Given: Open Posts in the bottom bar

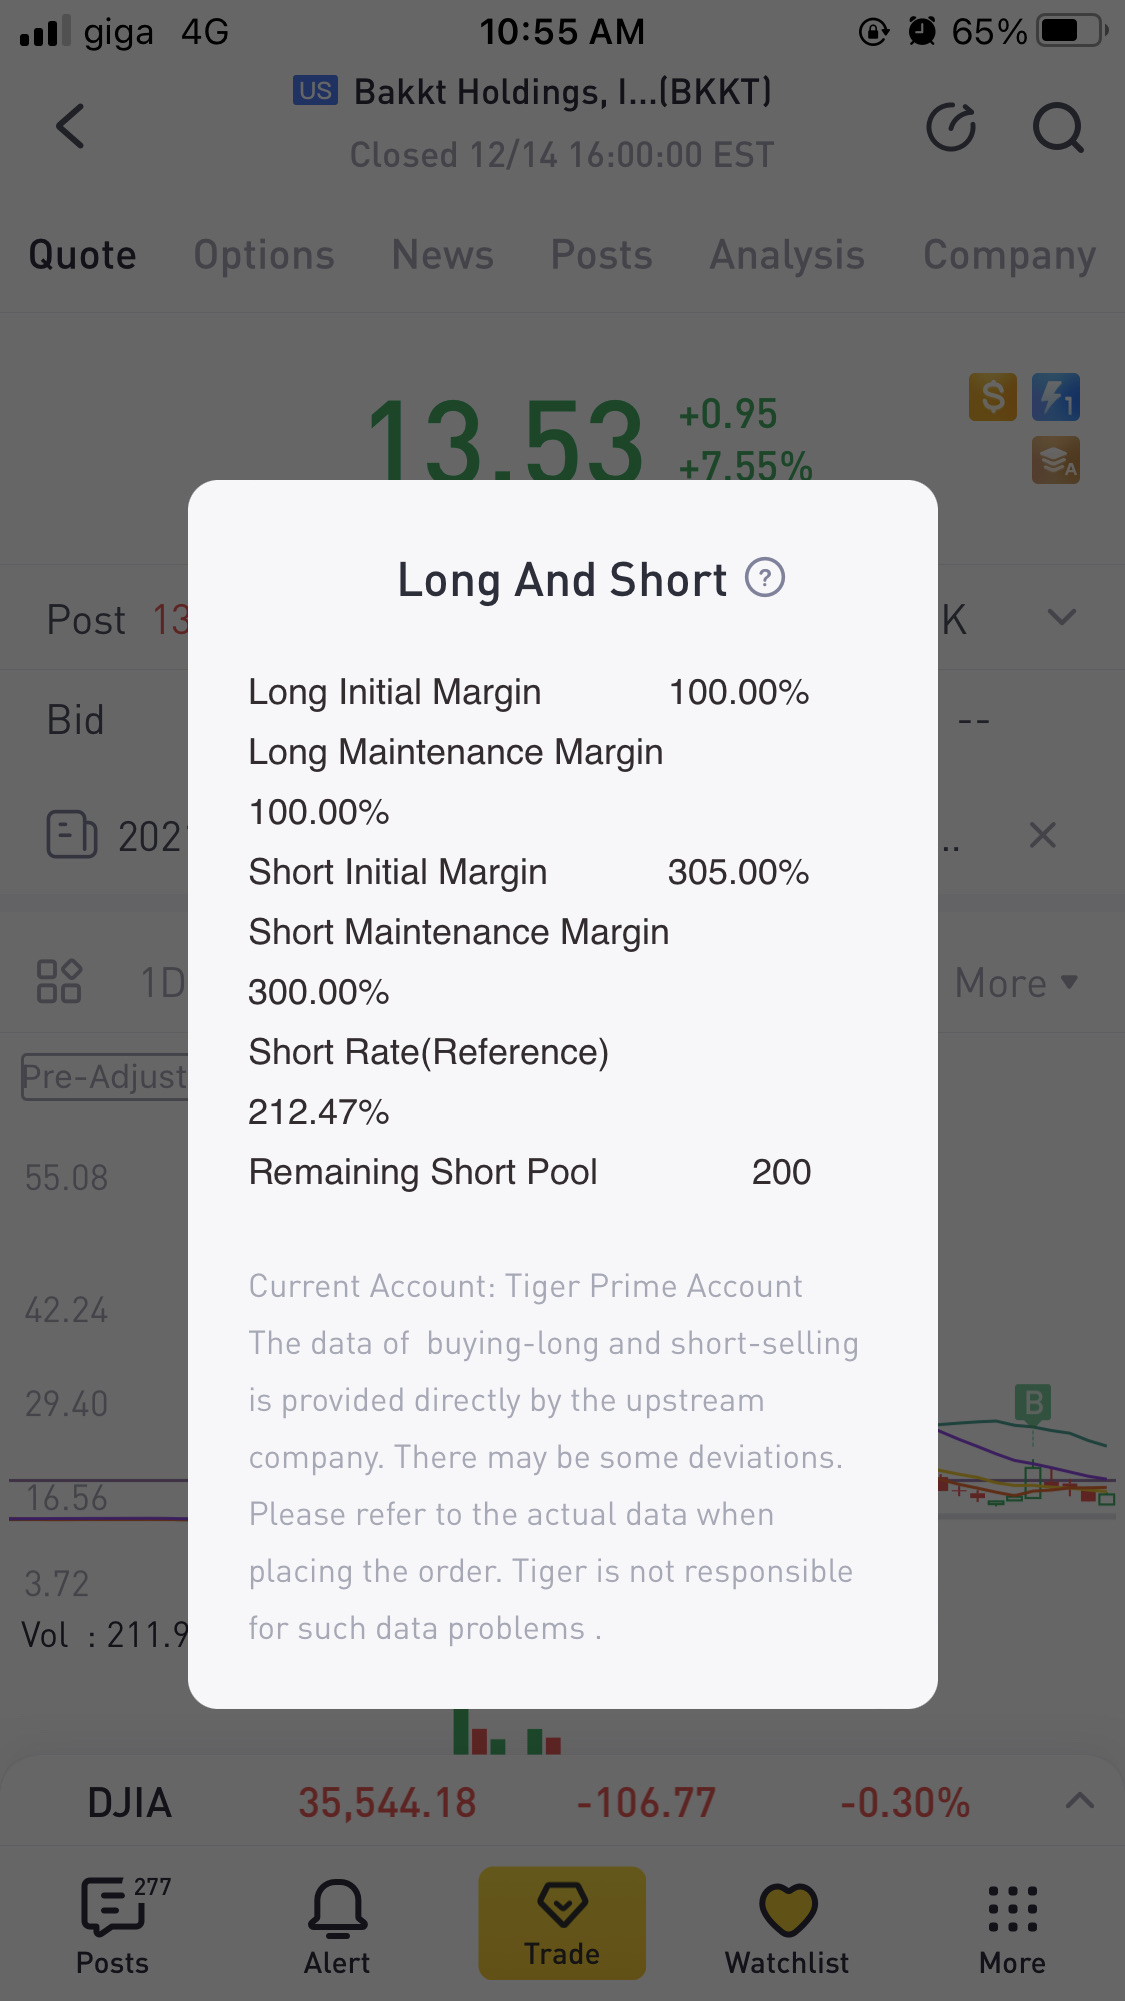Looking at the screenshot, I should coord(112,1925).
